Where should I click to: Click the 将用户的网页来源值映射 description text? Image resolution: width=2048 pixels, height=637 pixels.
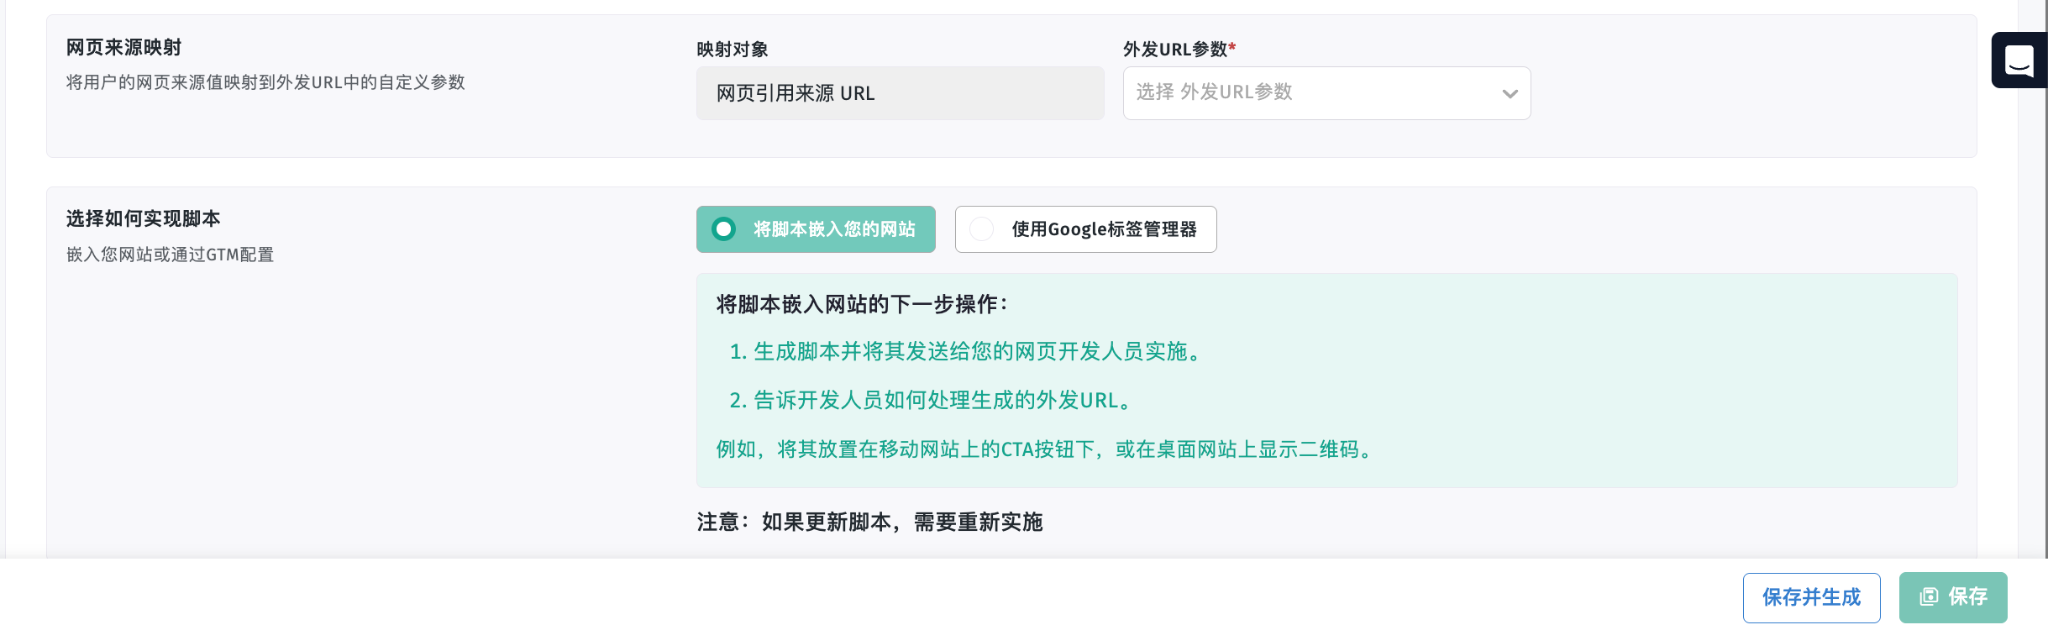click(265, 82)
